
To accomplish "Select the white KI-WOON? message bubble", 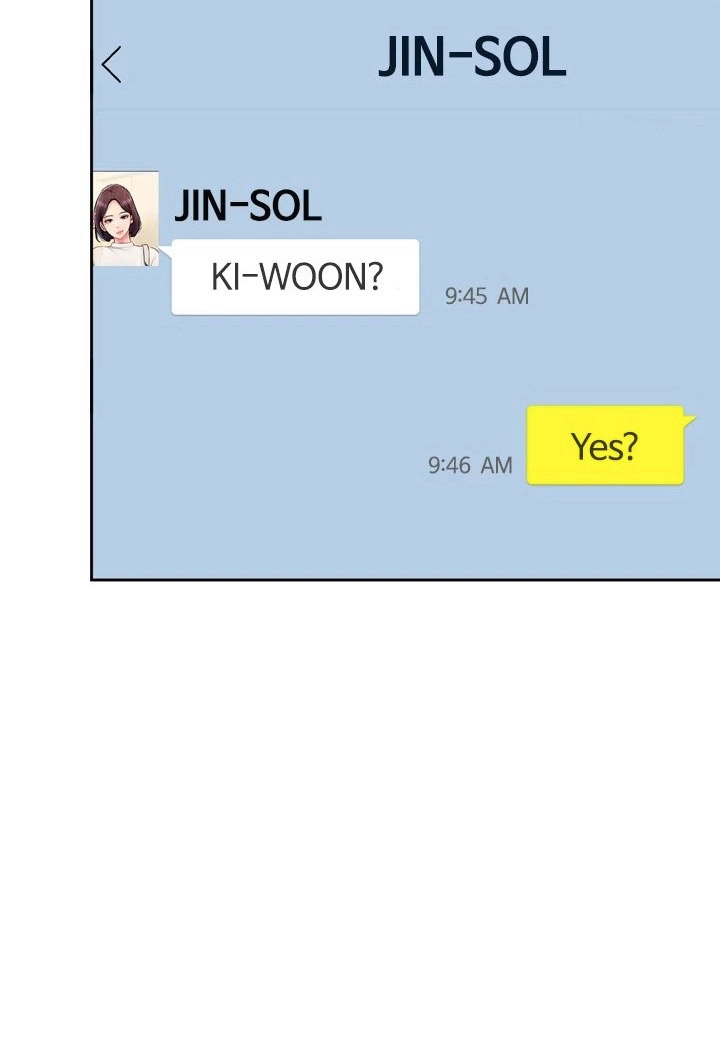I will tap(295, 277).
